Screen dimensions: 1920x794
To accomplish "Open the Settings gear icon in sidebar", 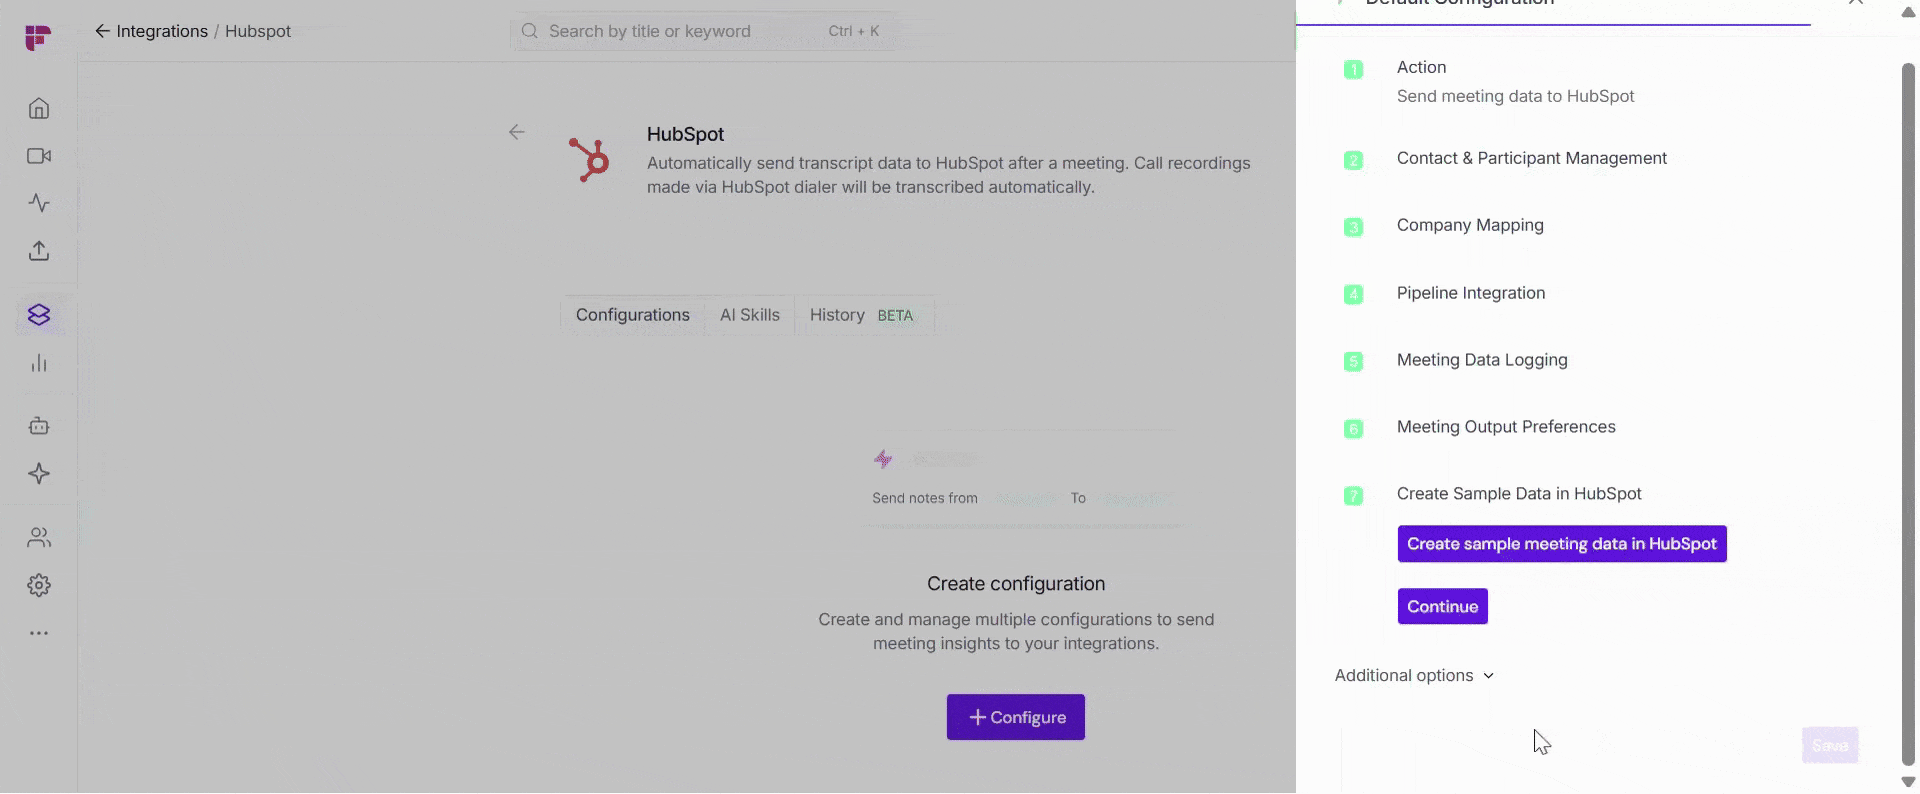I will pos(39,585).
